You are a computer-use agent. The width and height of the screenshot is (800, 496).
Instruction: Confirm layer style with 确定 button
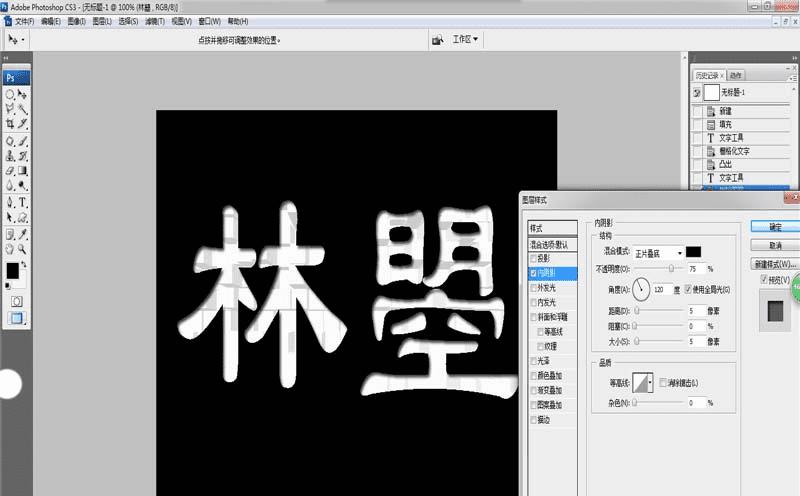[x=776, y=227]
